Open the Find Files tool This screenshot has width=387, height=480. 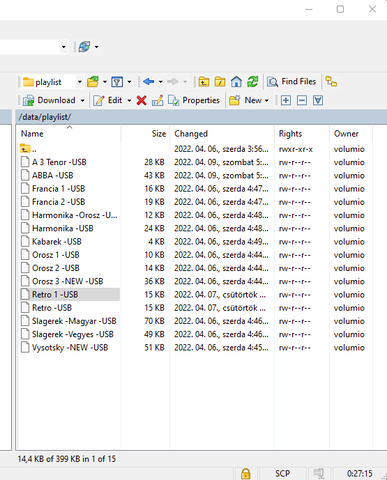click(x=292, y=82)
